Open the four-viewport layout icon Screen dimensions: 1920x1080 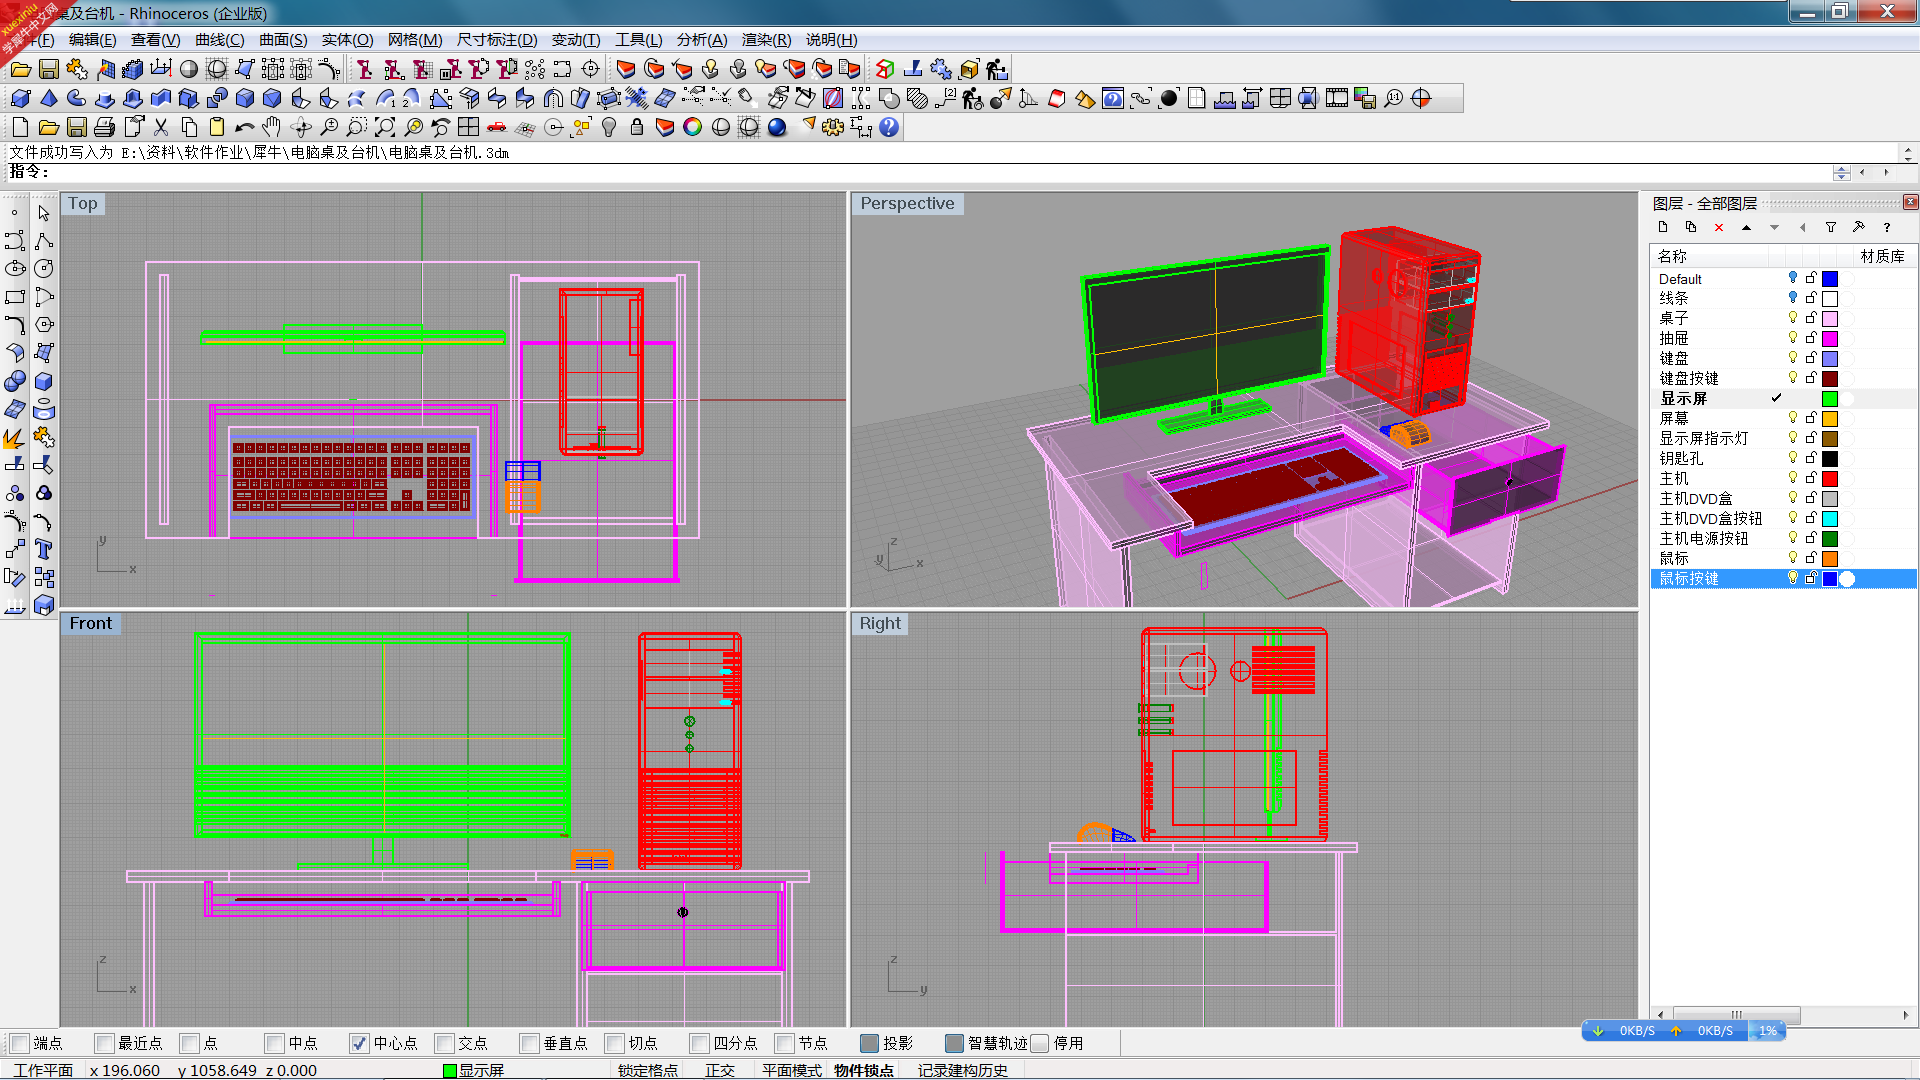coord(468,127)
